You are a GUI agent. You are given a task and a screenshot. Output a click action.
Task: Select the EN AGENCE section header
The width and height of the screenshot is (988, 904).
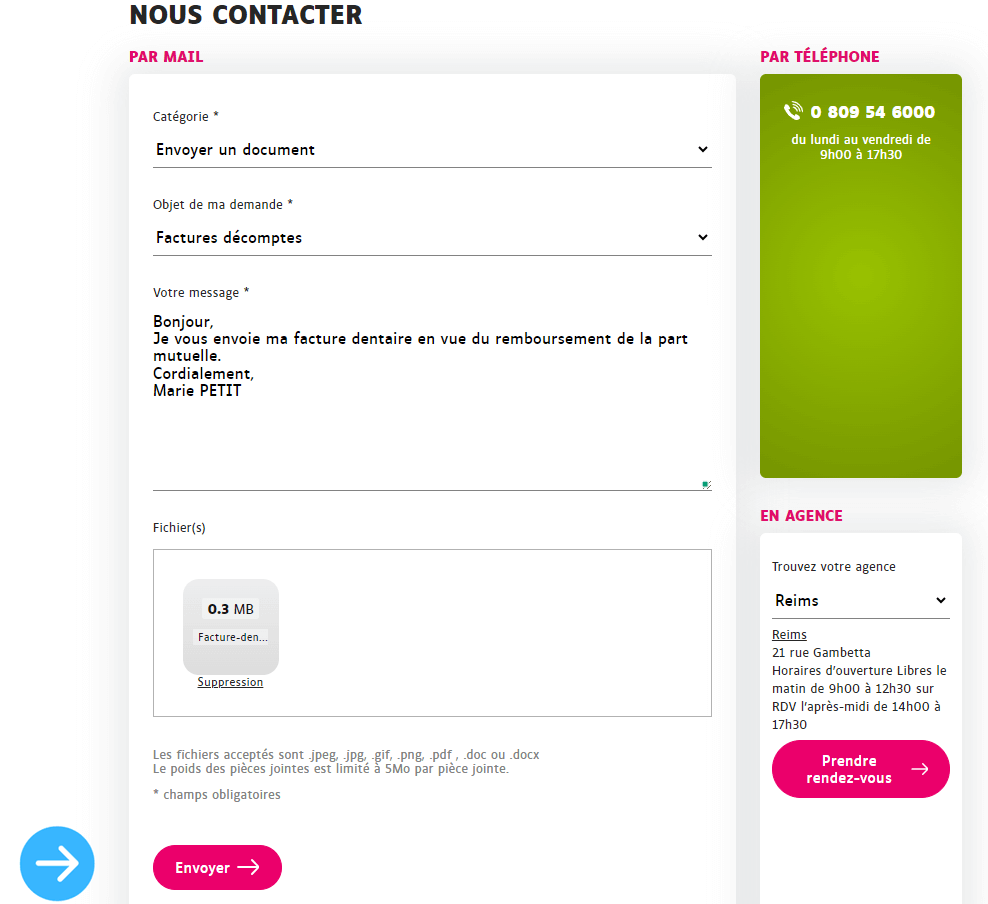[x=799, y=515]
